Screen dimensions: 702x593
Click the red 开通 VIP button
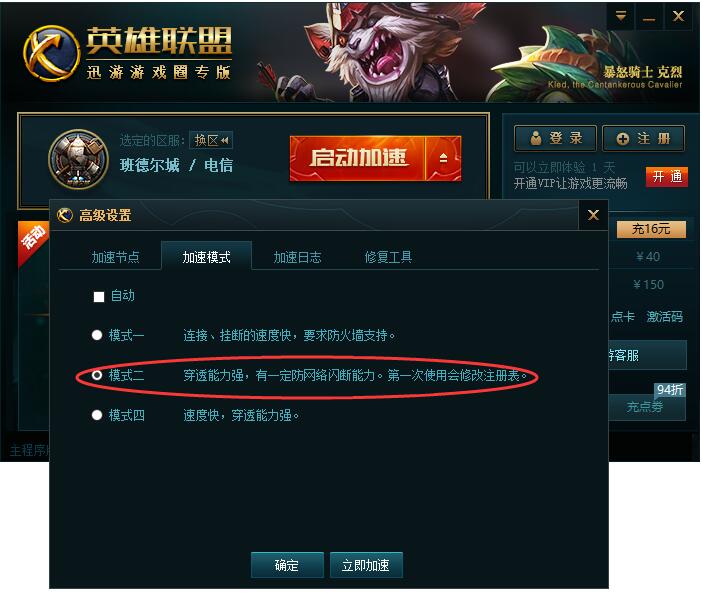click(x=667, y=176)
